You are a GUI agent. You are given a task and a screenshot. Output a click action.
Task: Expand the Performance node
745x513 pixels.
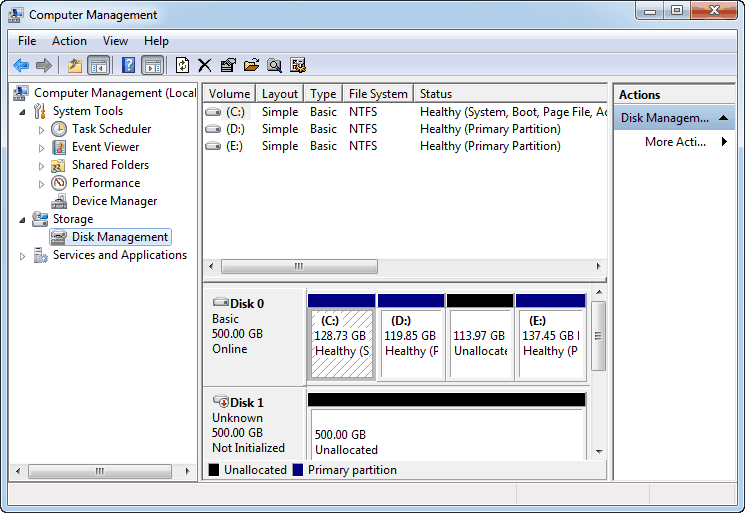coord(41,184)
